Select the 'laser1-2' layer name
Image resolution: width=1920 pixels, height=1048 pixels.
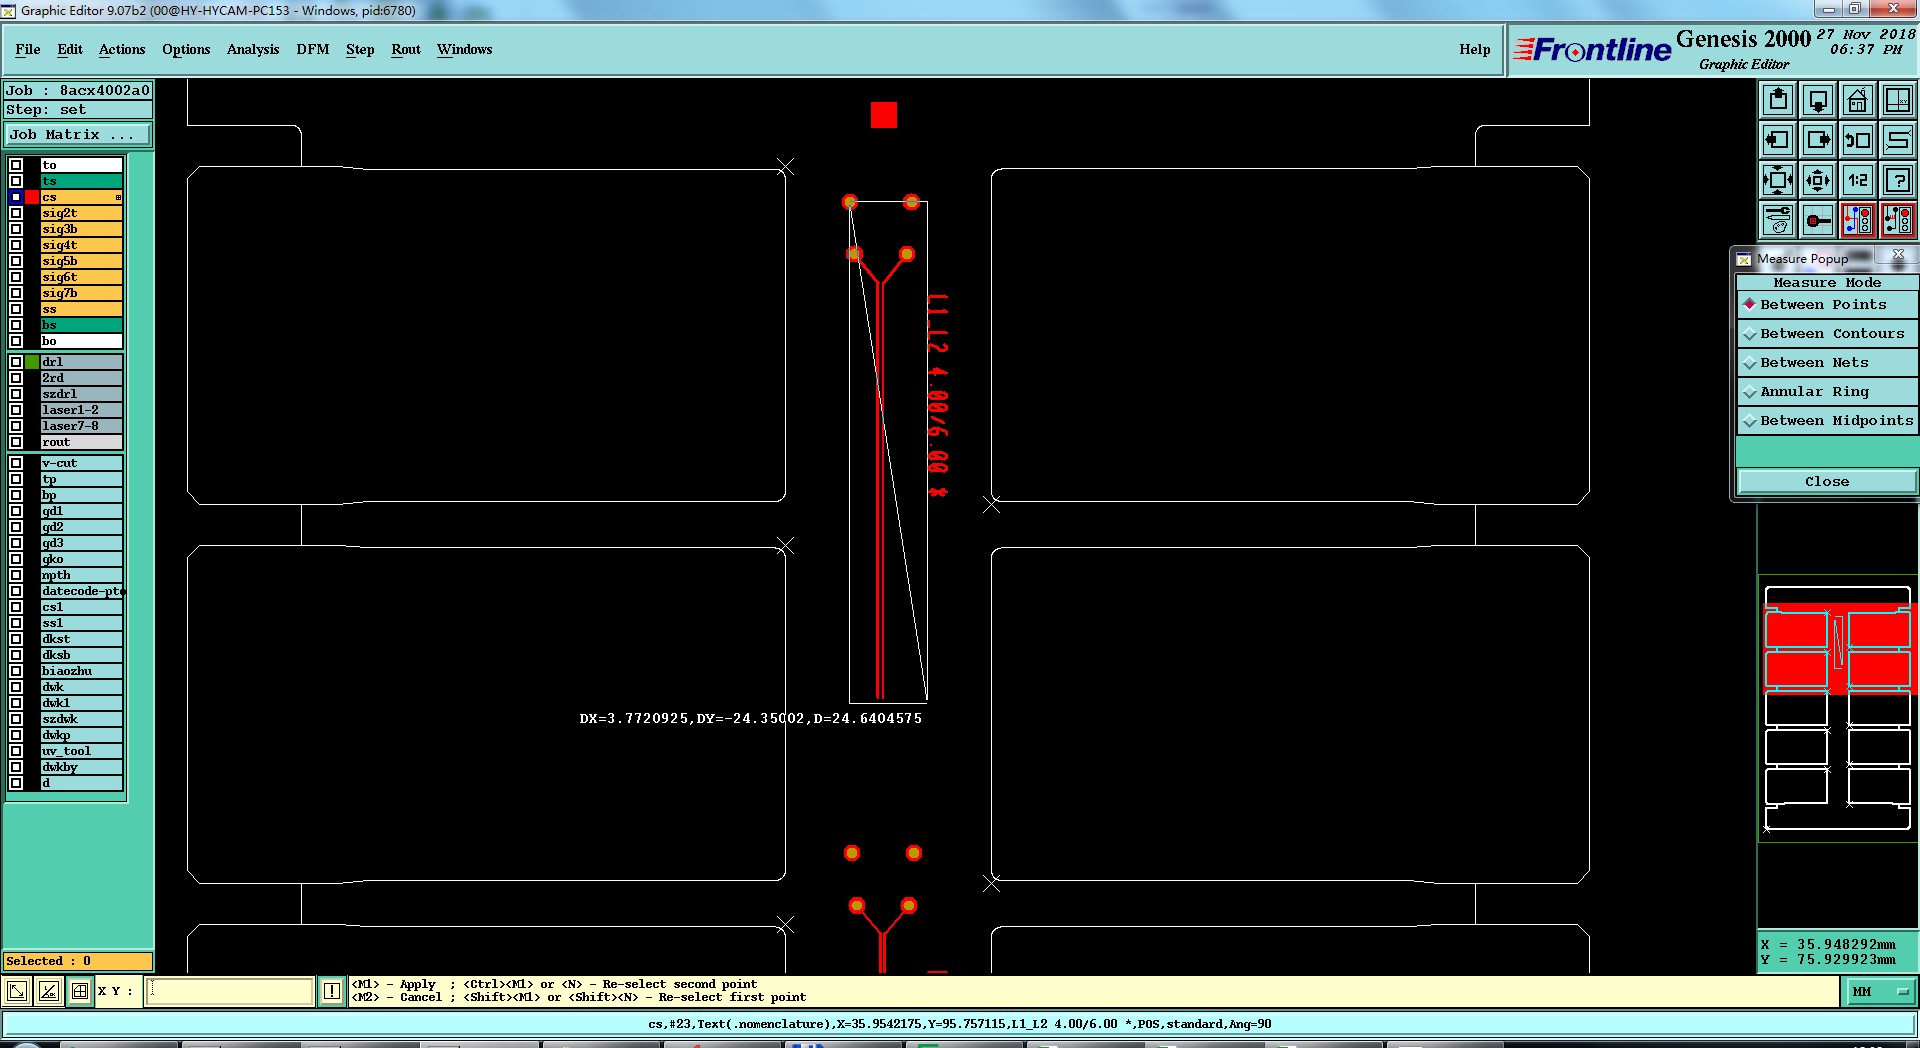(x=81, y=410)
